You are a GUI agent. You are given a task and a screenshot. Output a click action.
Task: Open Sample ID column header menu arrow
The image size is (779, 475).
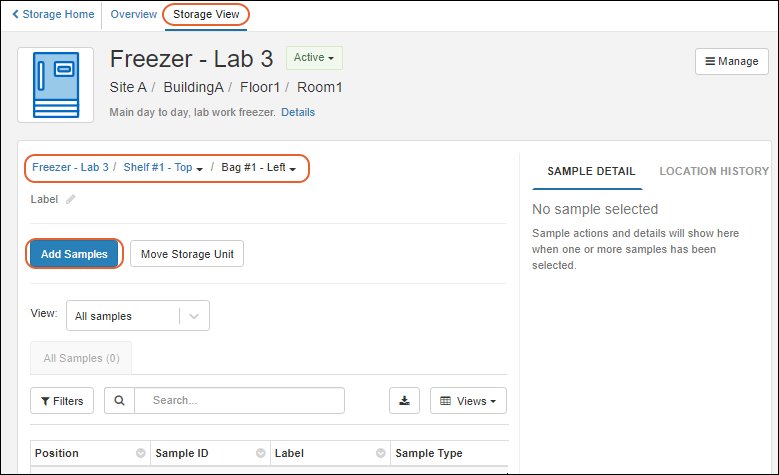pos(261,454)
